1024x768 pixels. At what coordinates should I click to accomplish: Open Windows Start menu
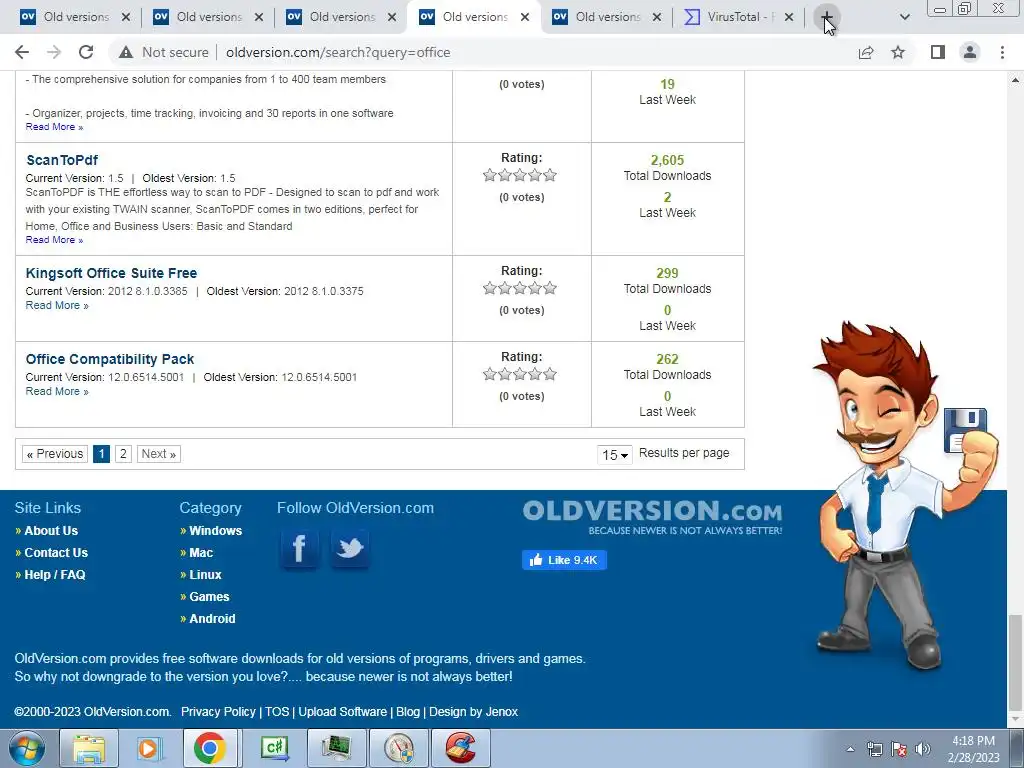(27, 748)
